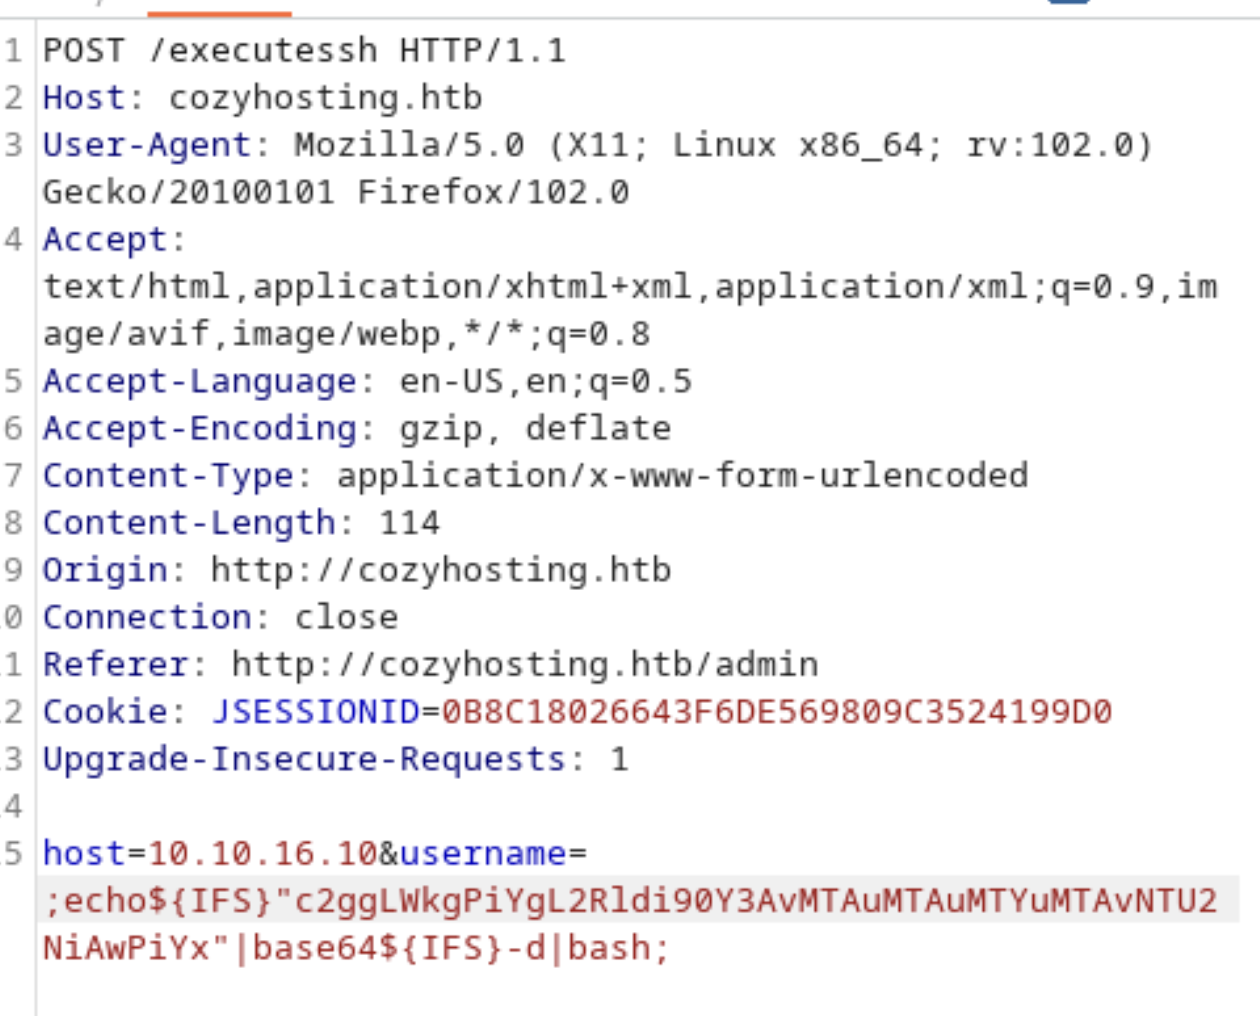Select the Content-Length value 114

click(x=409, y=523)
